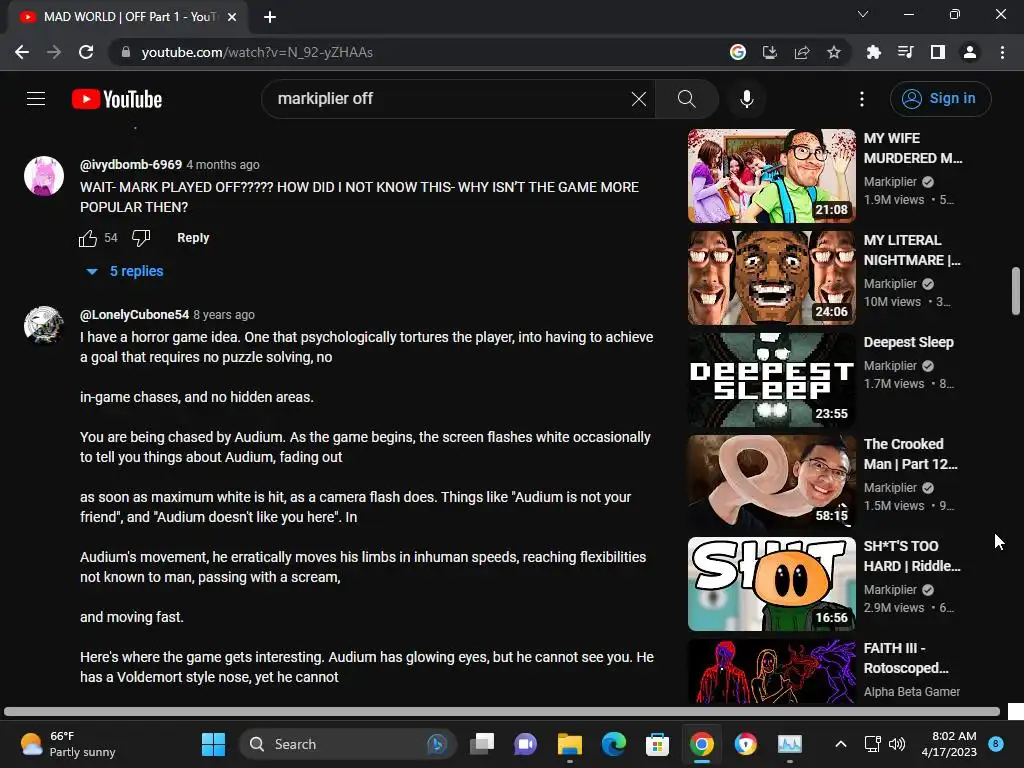
Task: Go to YouTube home via logo
Action: pyautogui.click(x=117, y=99)
